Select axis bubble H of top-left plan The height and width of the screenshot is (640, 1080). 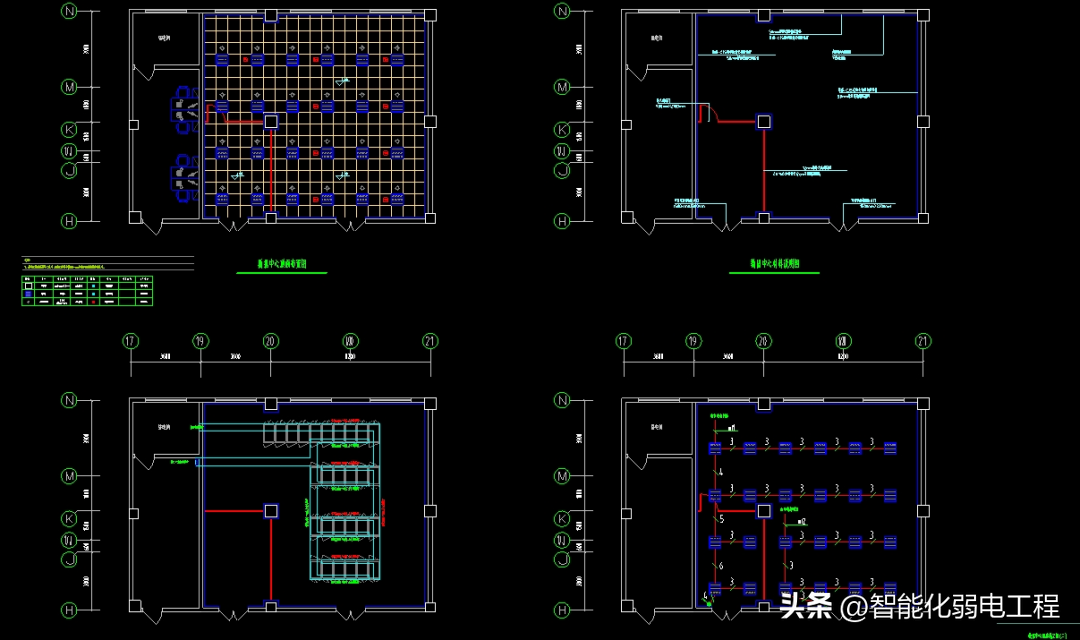click(x=70, y=220)
